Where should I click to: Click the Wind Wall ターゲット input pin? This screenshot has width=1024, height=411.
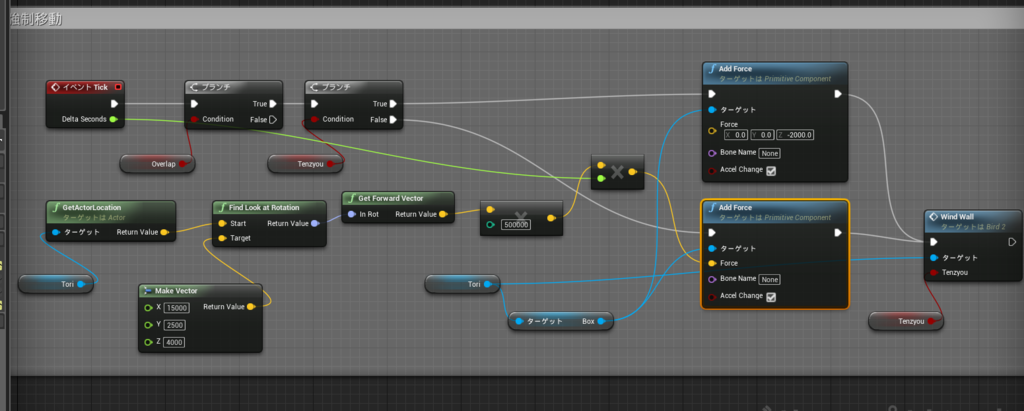click(934, 257)
